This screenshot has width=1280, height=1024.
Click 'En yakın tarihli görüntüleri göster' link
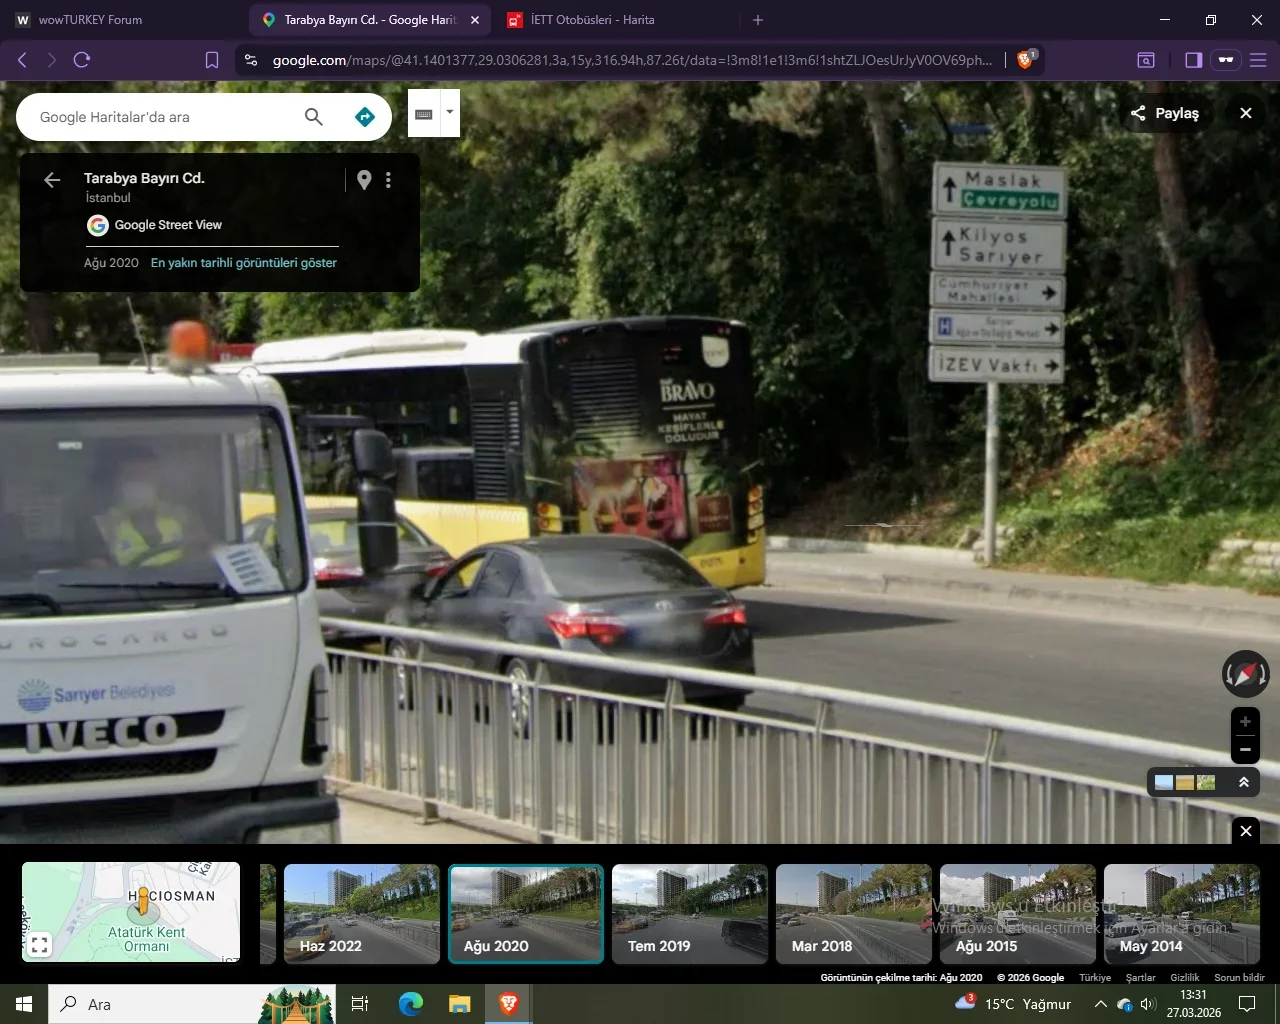click(244, 263)
